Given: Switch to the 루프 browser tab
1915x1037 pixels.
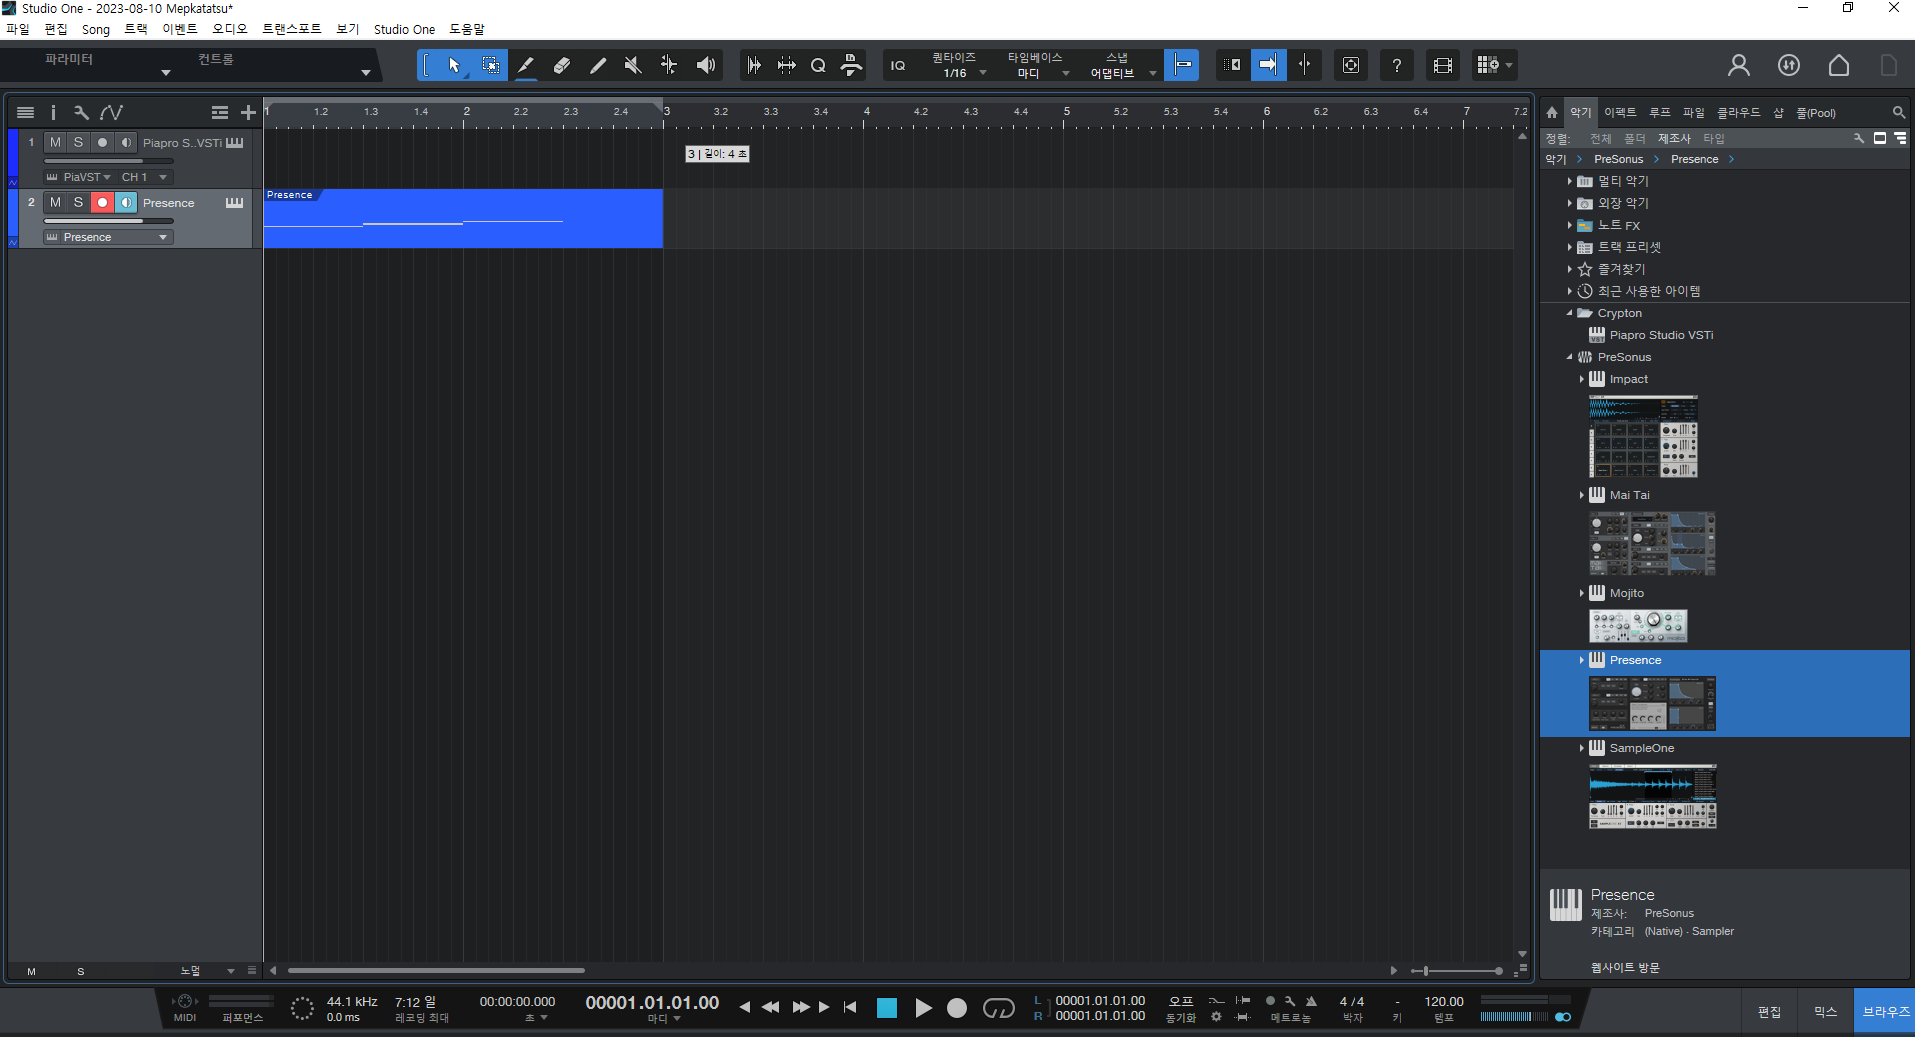Looking at the screenshot, I should (1660, 113).
